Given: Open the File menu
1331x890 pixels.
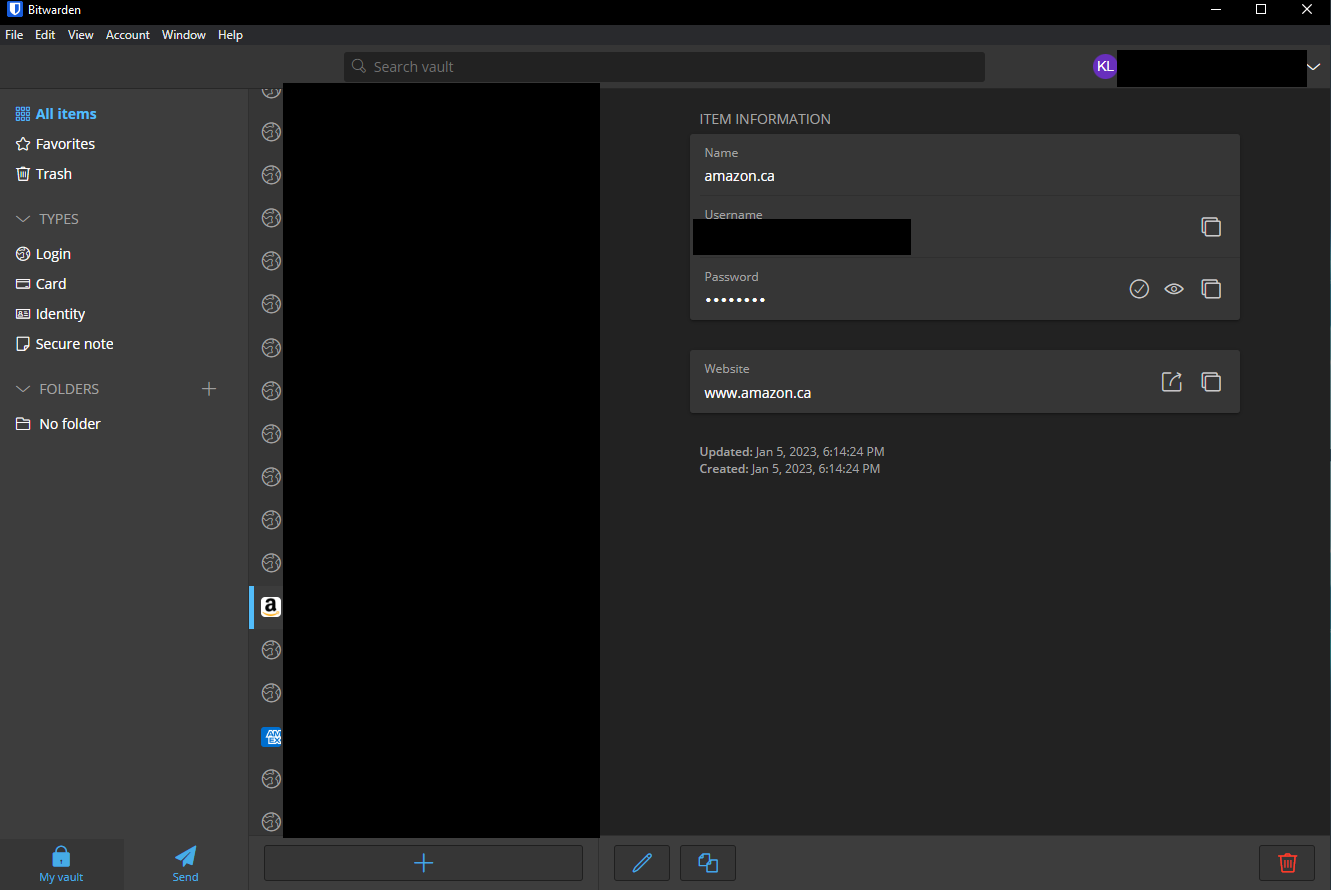Looking at the screenshot, I should click(14, 35).
